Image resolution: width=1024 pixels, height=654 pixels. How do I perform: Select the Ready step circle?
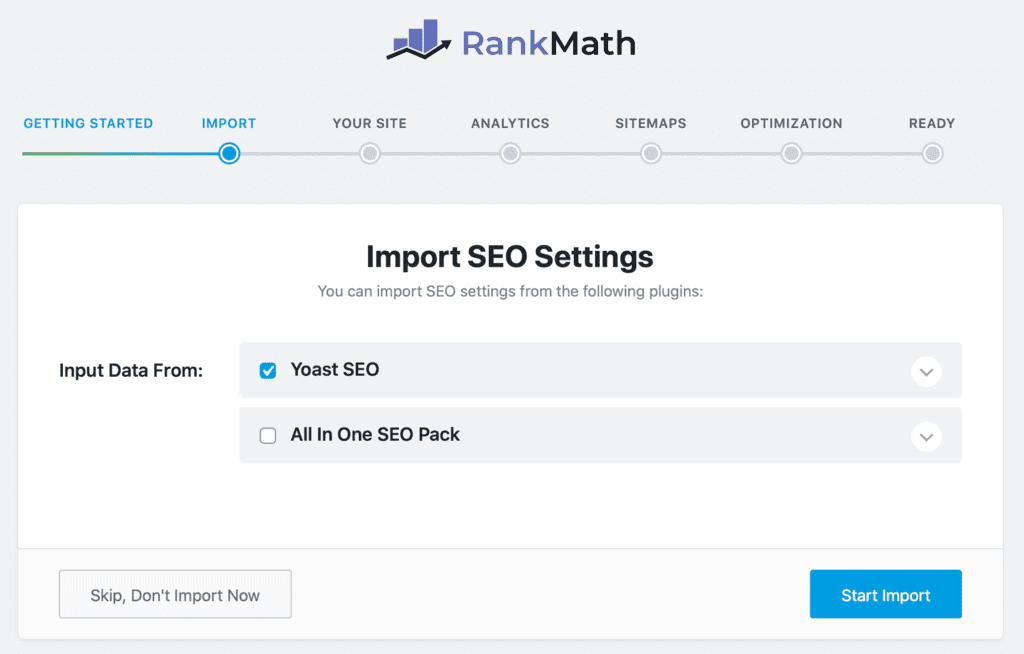931,153
